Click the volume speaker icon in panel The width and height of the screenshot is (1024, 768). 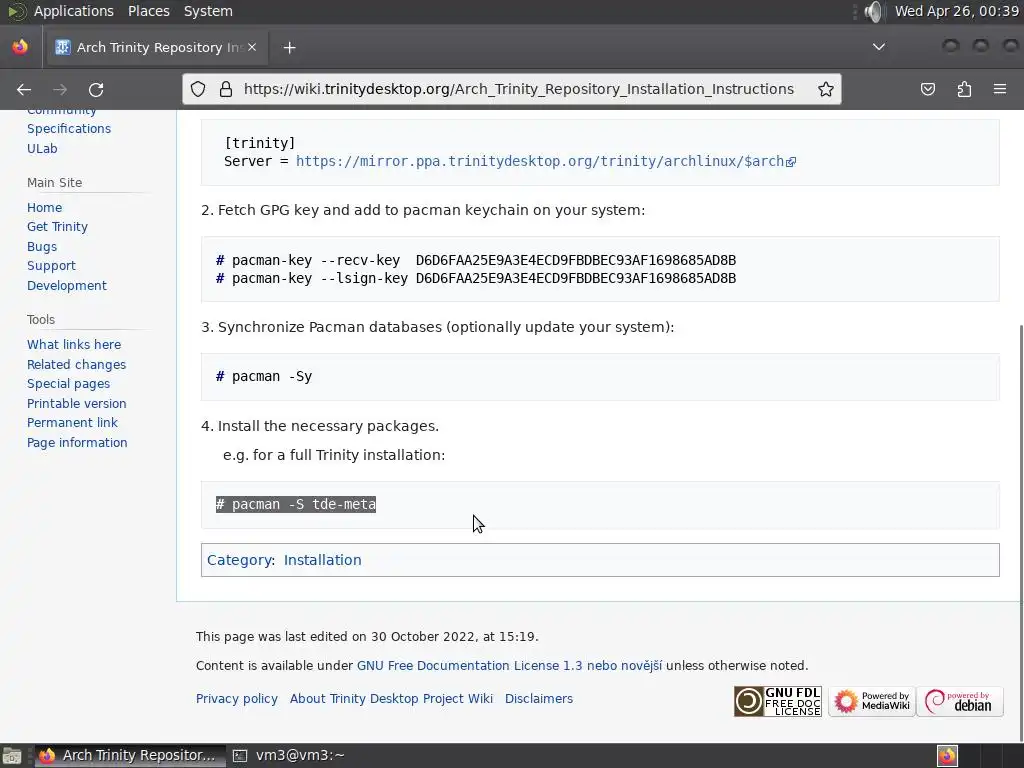point(873,11)
